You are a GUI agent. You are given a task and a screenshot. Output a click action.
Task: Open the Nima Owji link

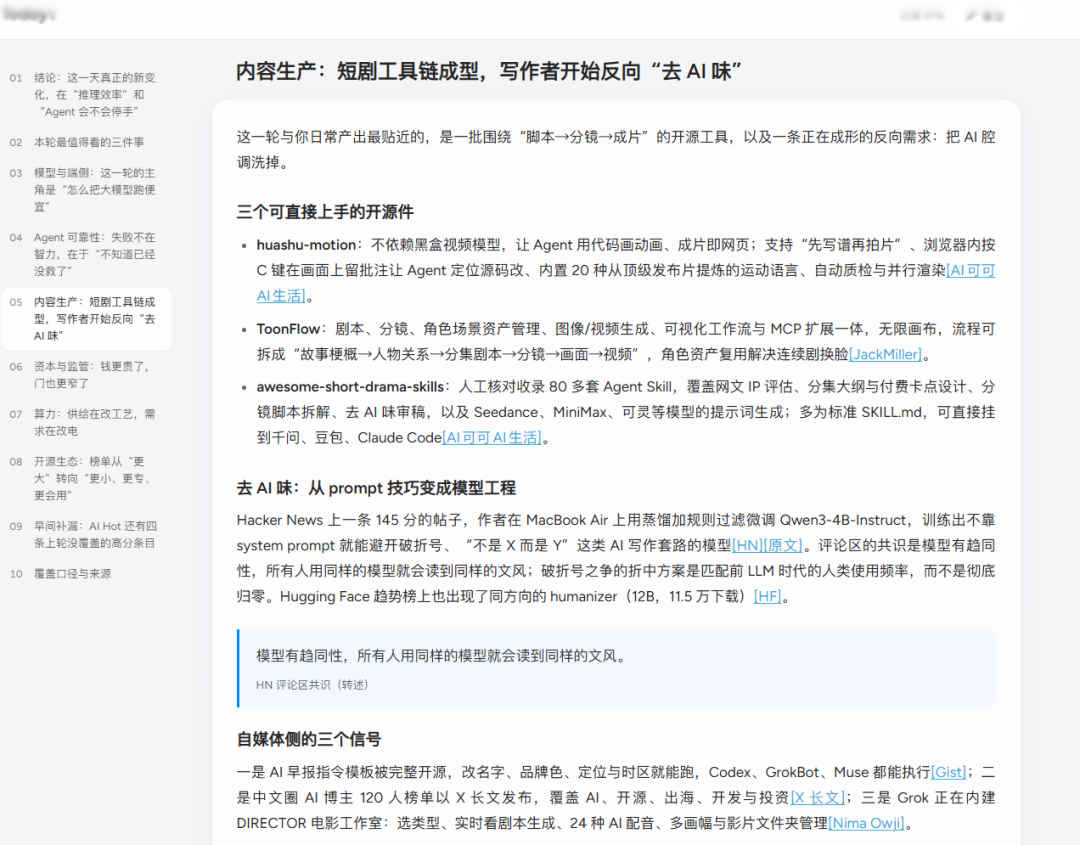[x=866, y=823]
